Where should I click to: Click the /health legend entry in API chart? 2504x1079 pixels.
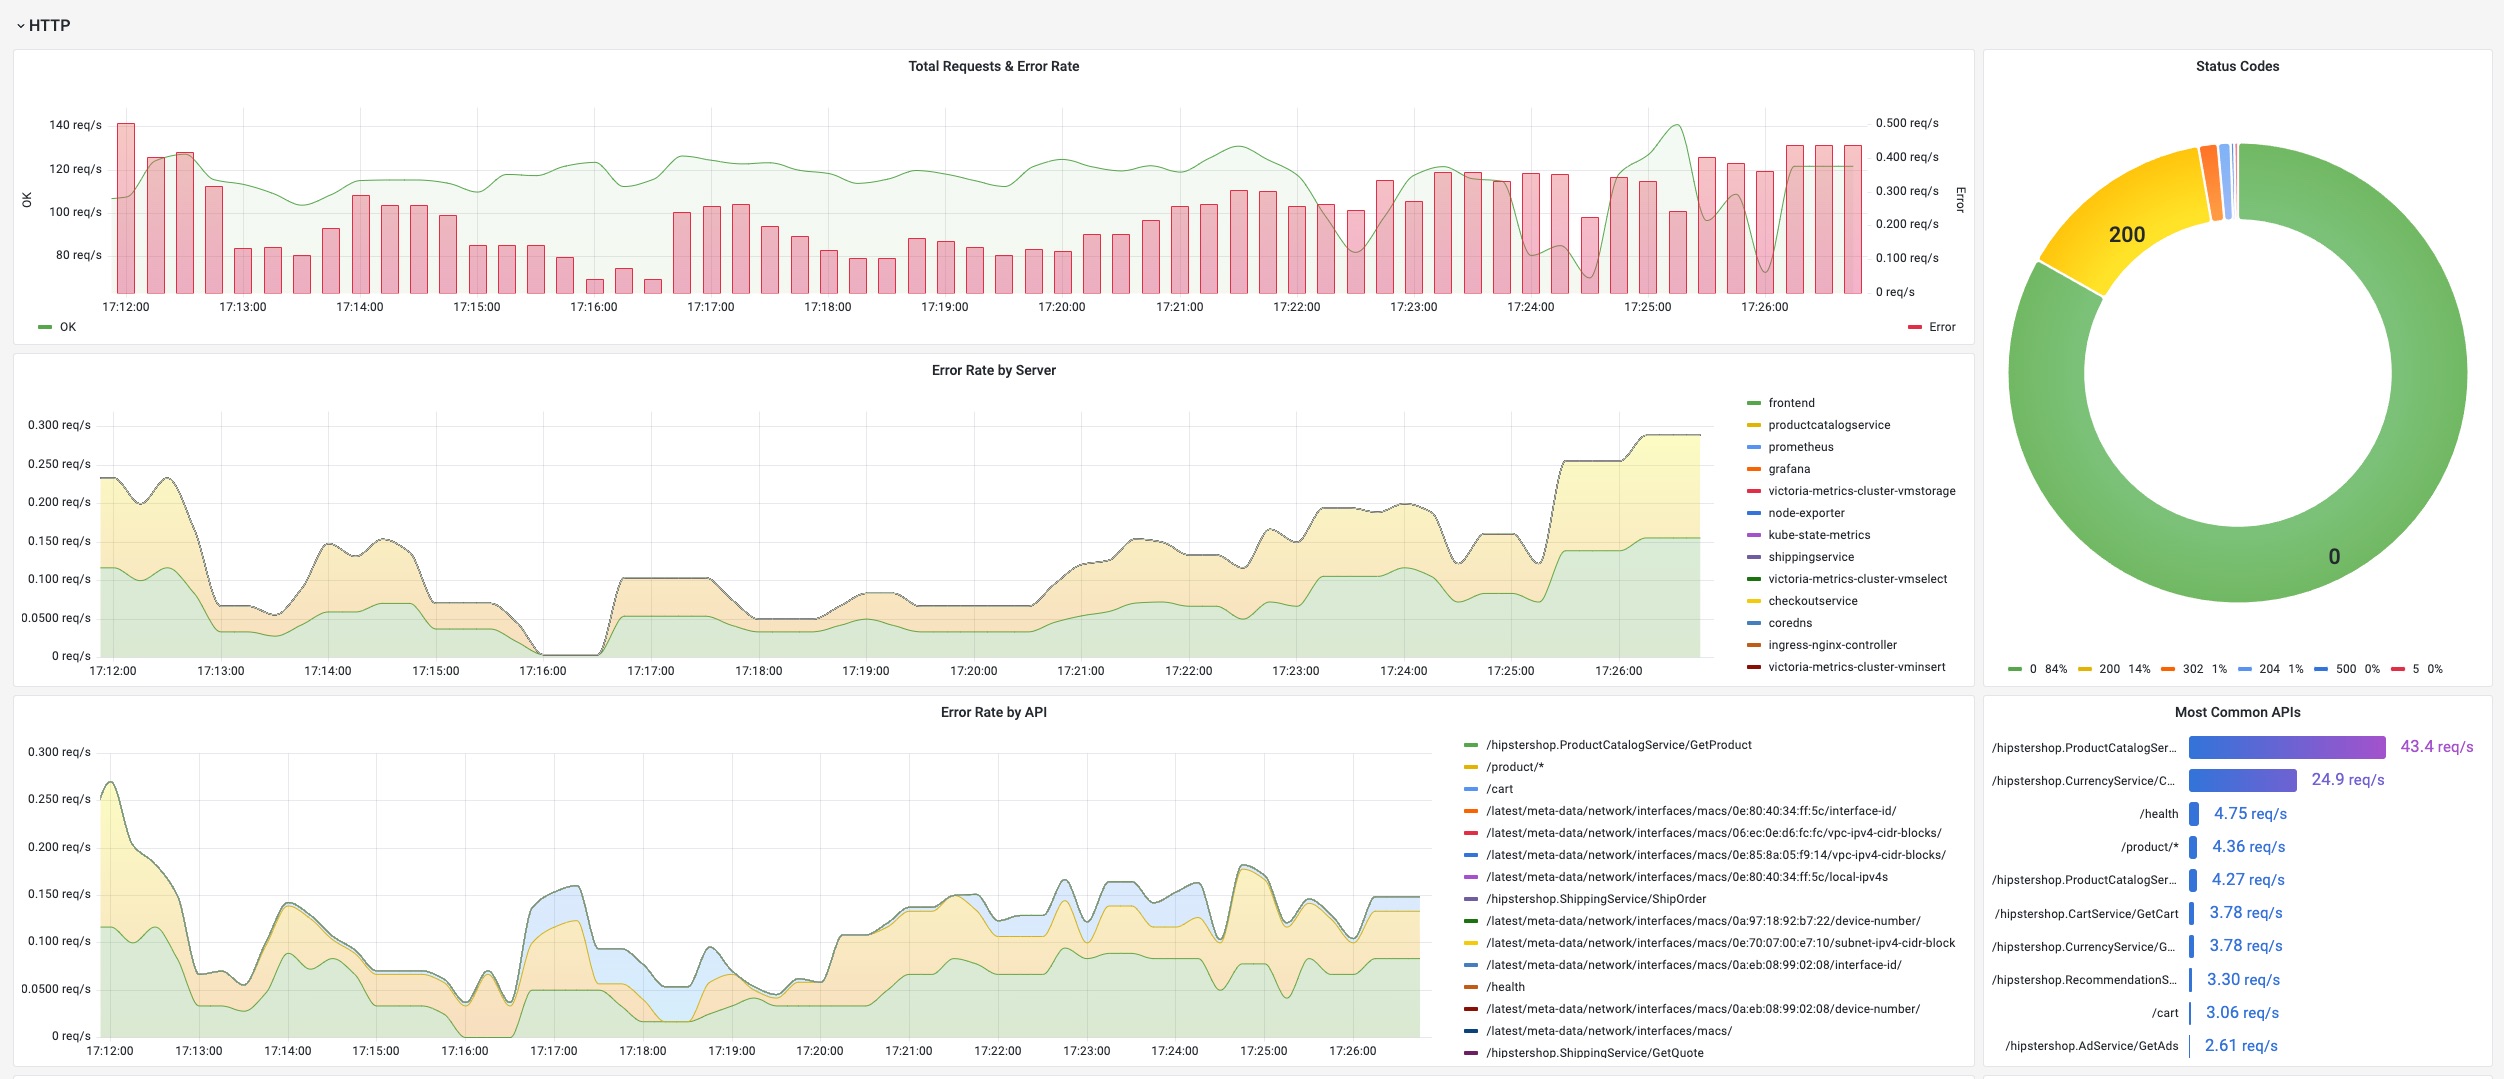point(1505,987)
